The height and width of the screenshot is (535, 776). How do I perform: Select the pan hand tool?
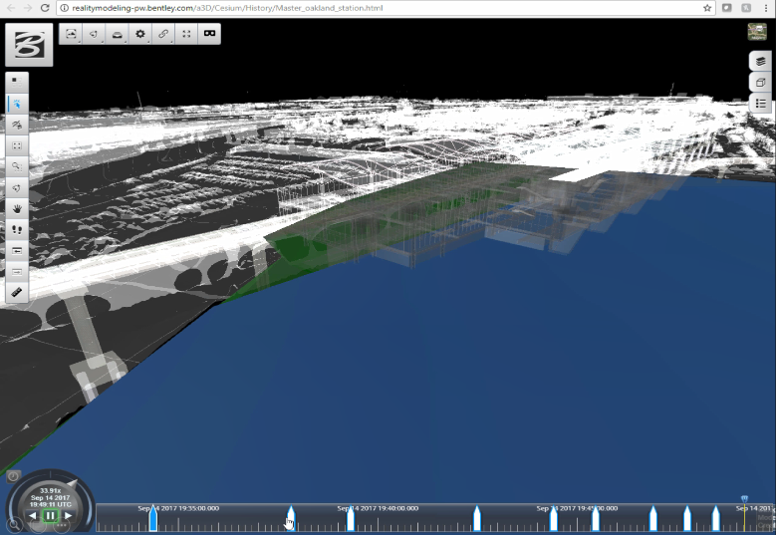(x=17, y=208)
